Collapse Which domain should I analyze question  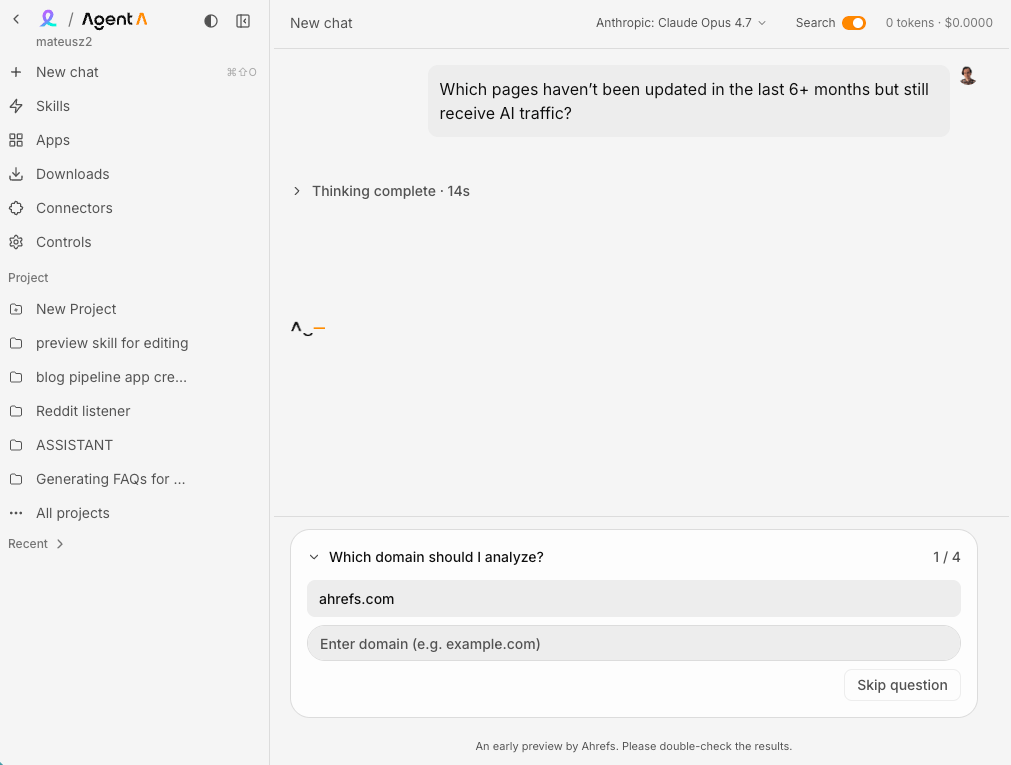coord(314,557)
